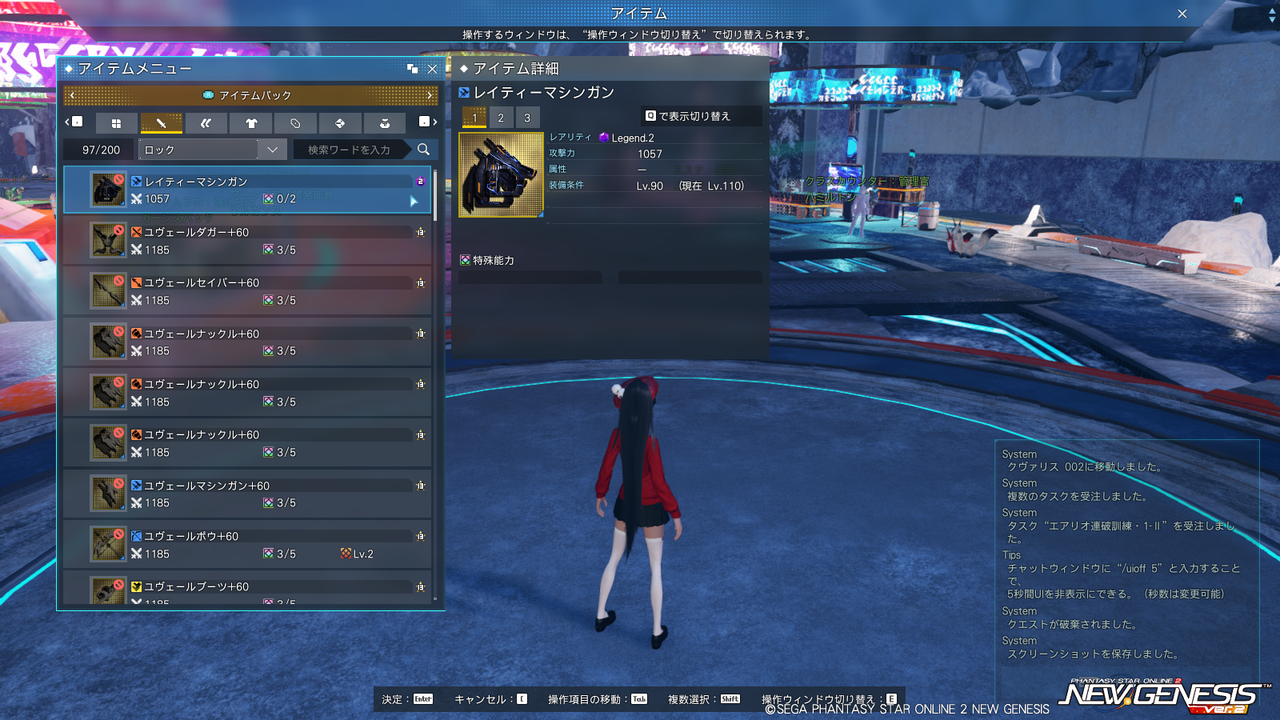Screen dimensions: 1280x720
Task: Click the ユヴェールマシンガン+60 weapon thumbnail
Action: click(x=108, y=494)
